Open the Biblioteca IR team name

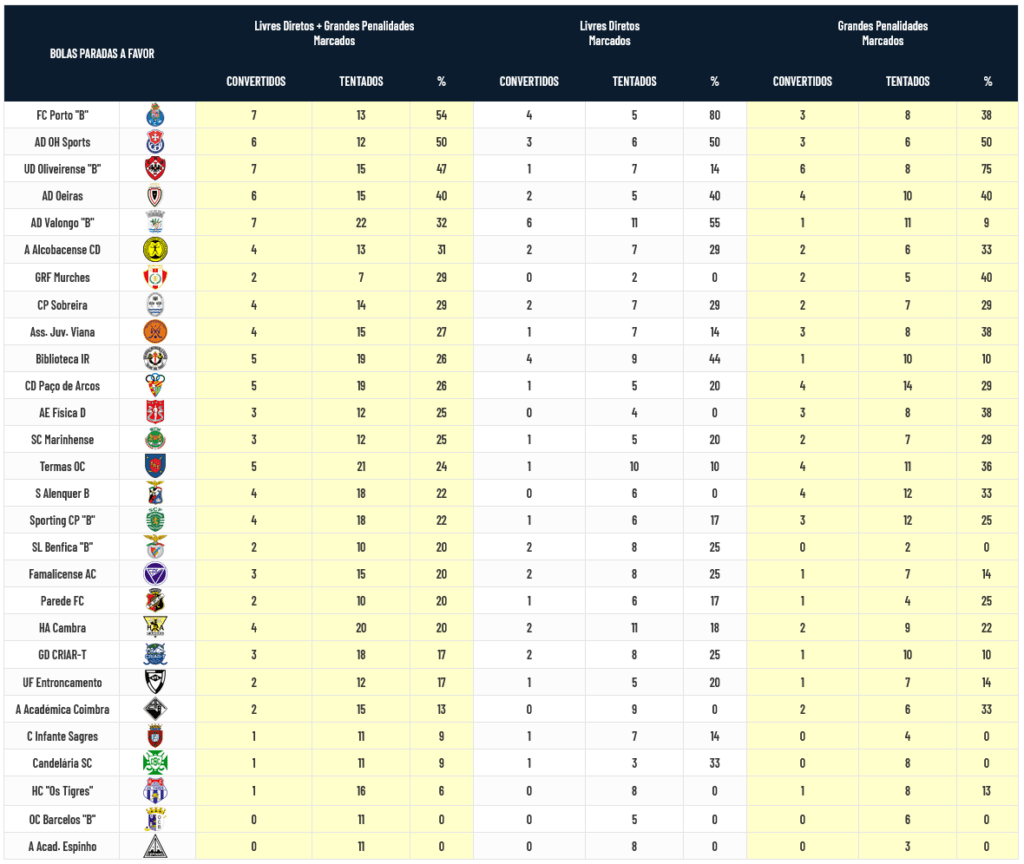[x=62, y=358]
